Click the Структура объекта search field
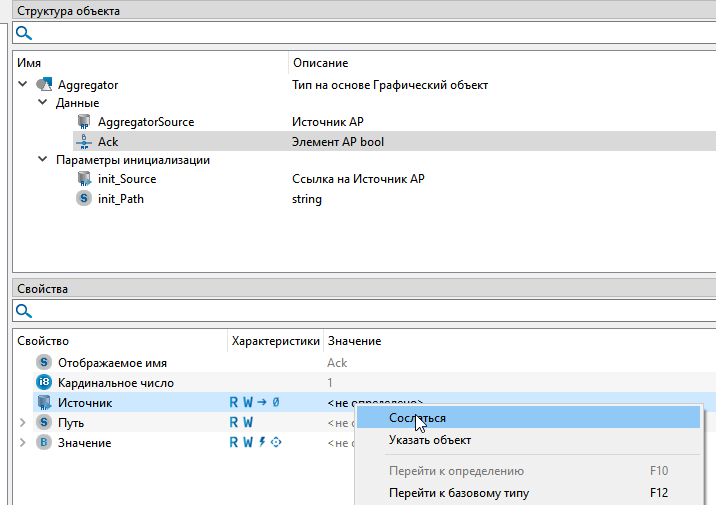The image size is (716, 505). point(370,33)
